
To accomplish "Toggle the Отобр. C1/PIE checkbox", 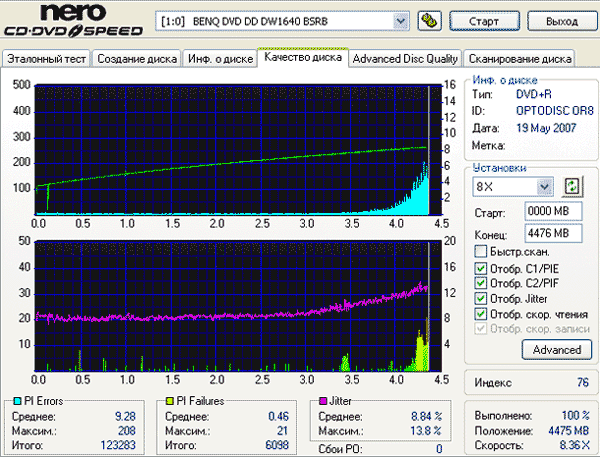I will pyautogui.click(x=480, y=269).
